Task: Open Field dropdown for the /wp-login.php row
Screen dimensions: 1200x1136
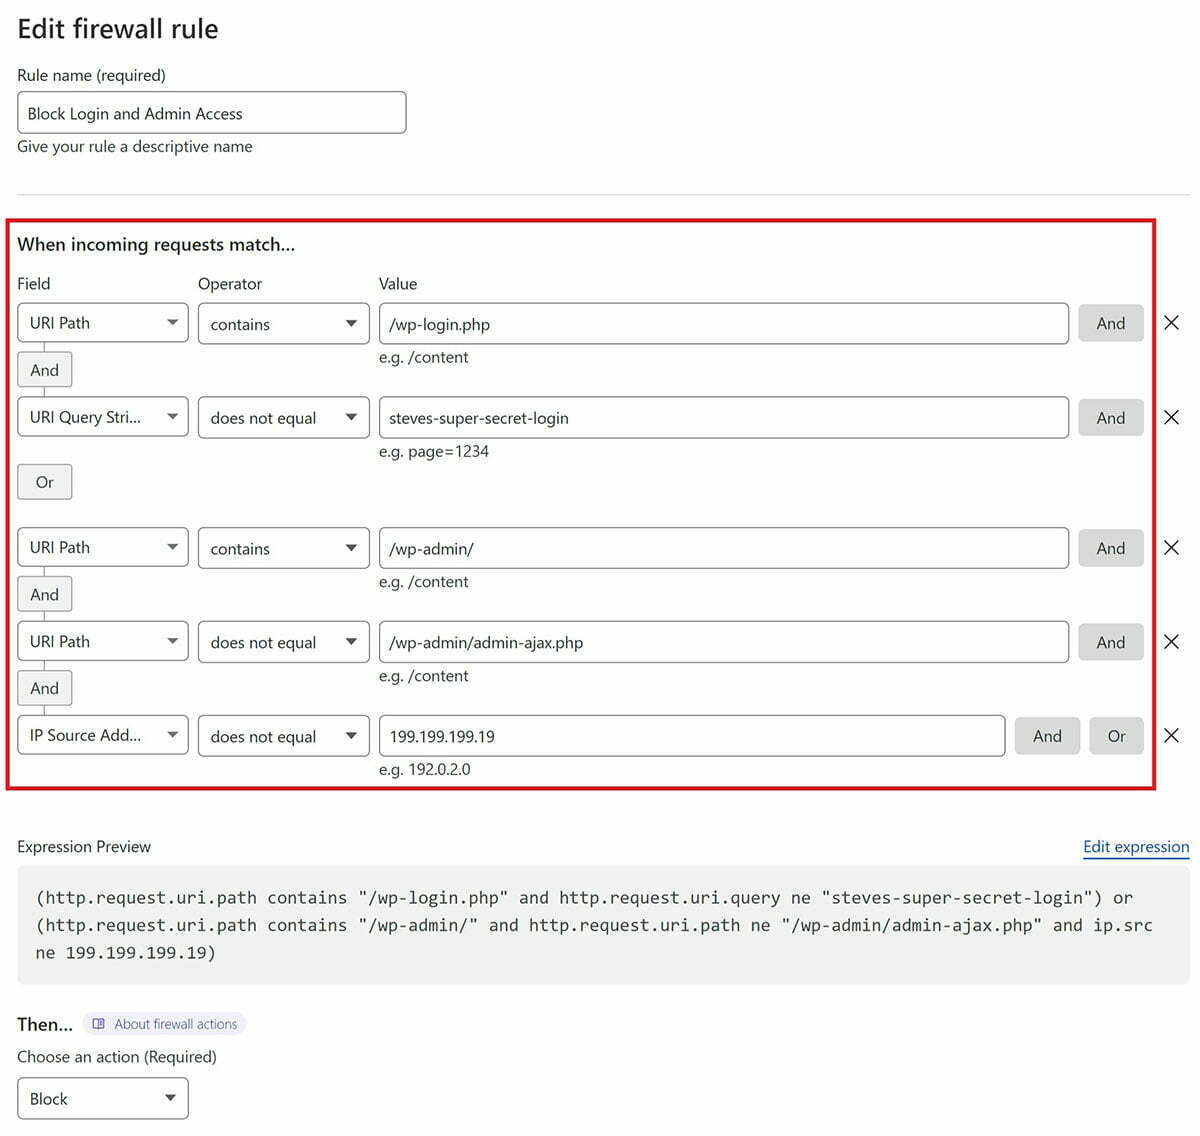Action: coord(103,323)
